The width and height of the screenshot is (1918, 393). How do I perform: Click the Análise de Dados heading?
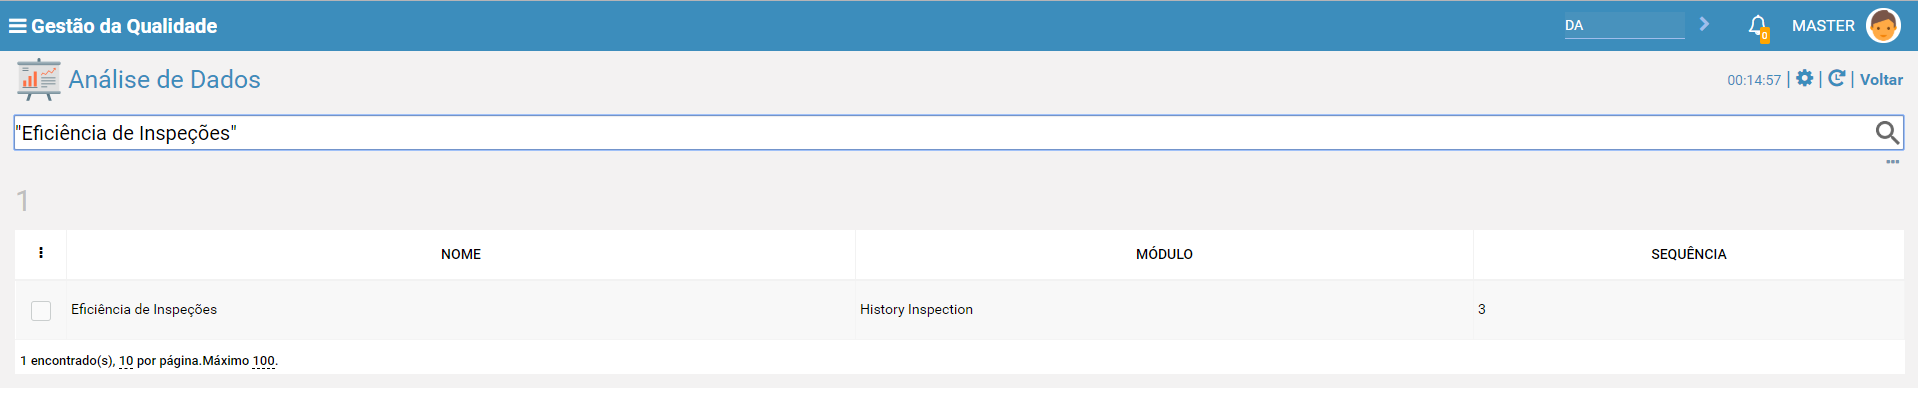[x=164, y=80]
